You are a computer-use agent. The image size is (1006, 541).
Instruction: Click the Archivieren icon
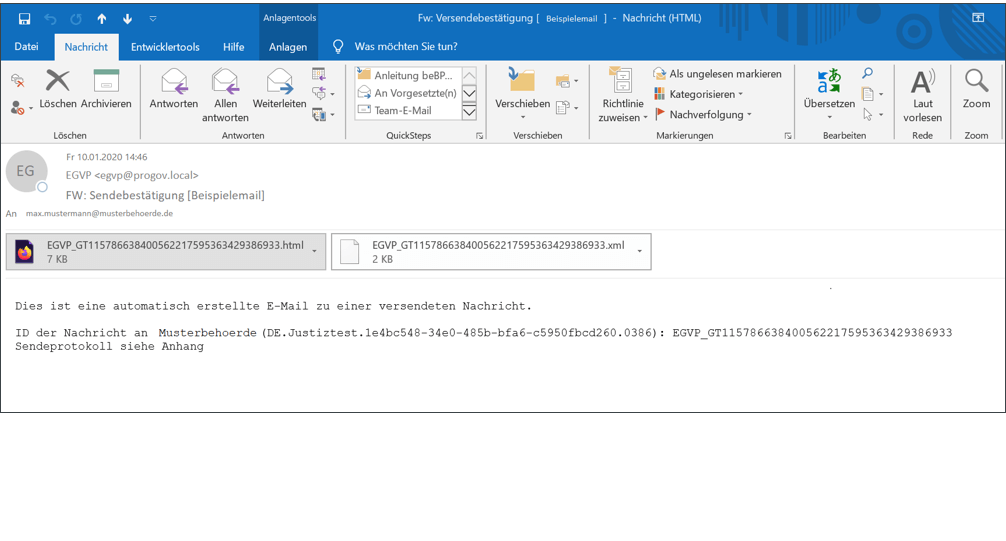pos(106,82)
